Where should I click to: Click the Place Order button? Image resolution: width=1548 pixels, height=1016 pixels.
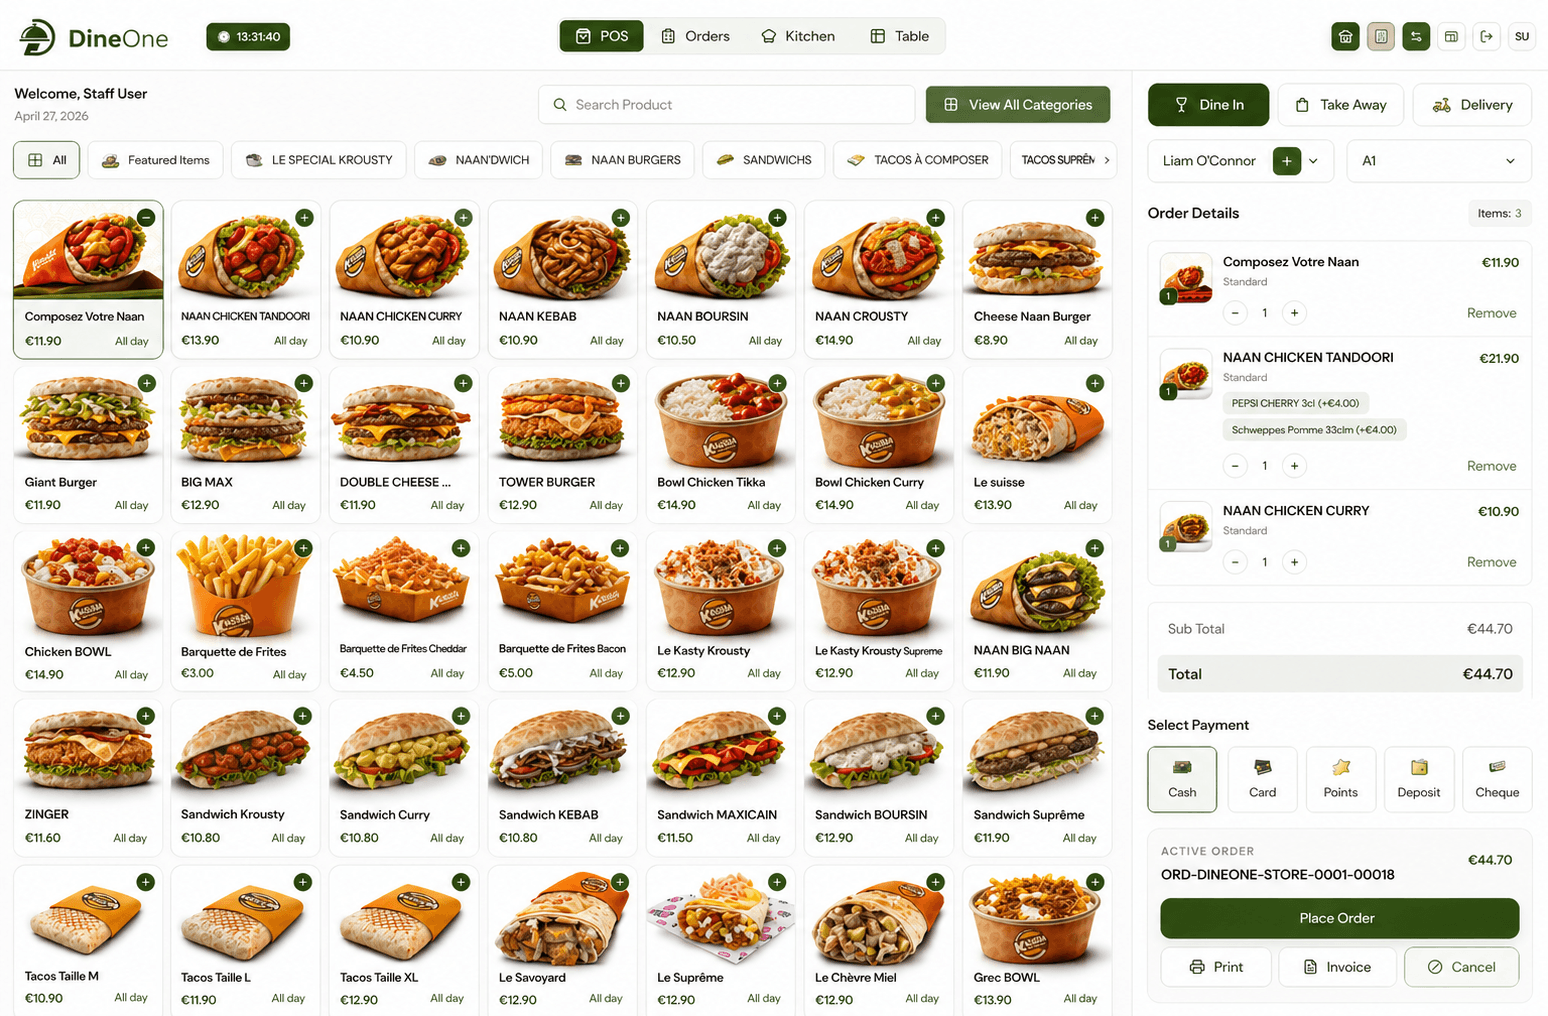point(1339,918)
